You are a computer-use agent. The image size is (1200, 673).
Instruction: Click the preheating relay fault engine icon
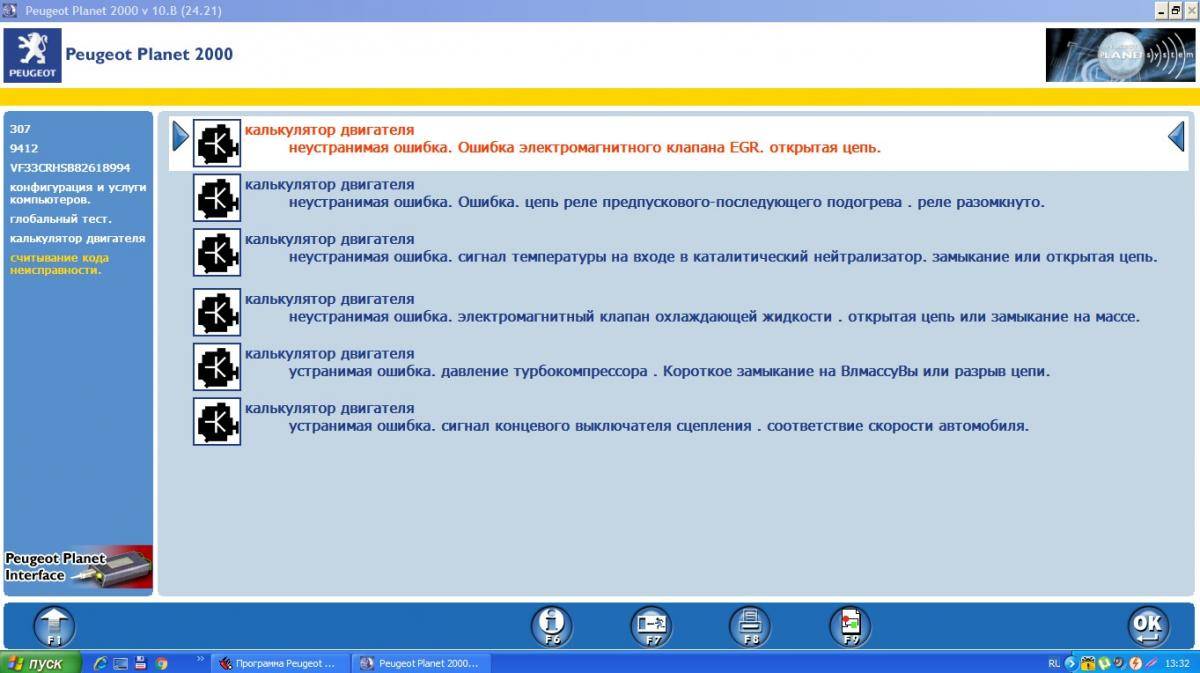(216, 198)
